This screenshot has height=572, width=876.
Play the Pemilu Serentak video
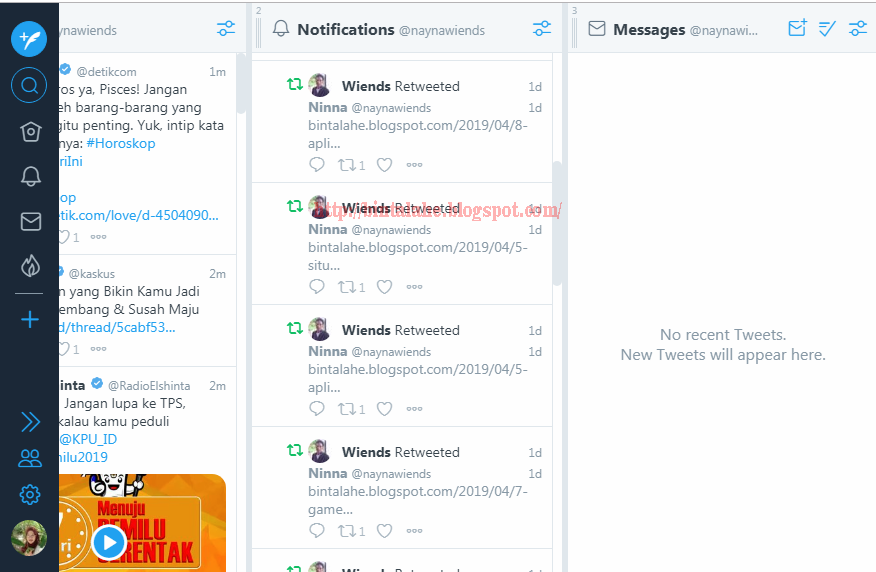(x=109, y=542)
